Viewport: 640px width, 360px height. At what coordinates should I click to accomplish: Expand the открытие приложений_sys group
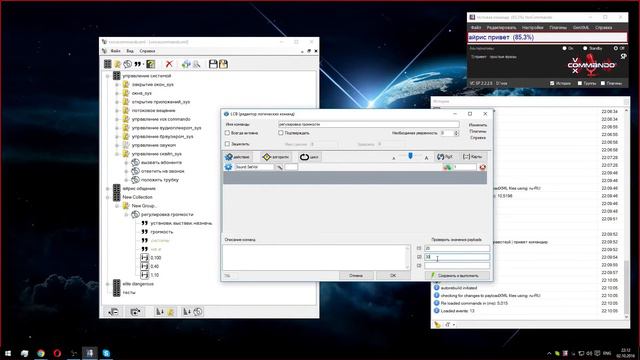click(117, 102)
